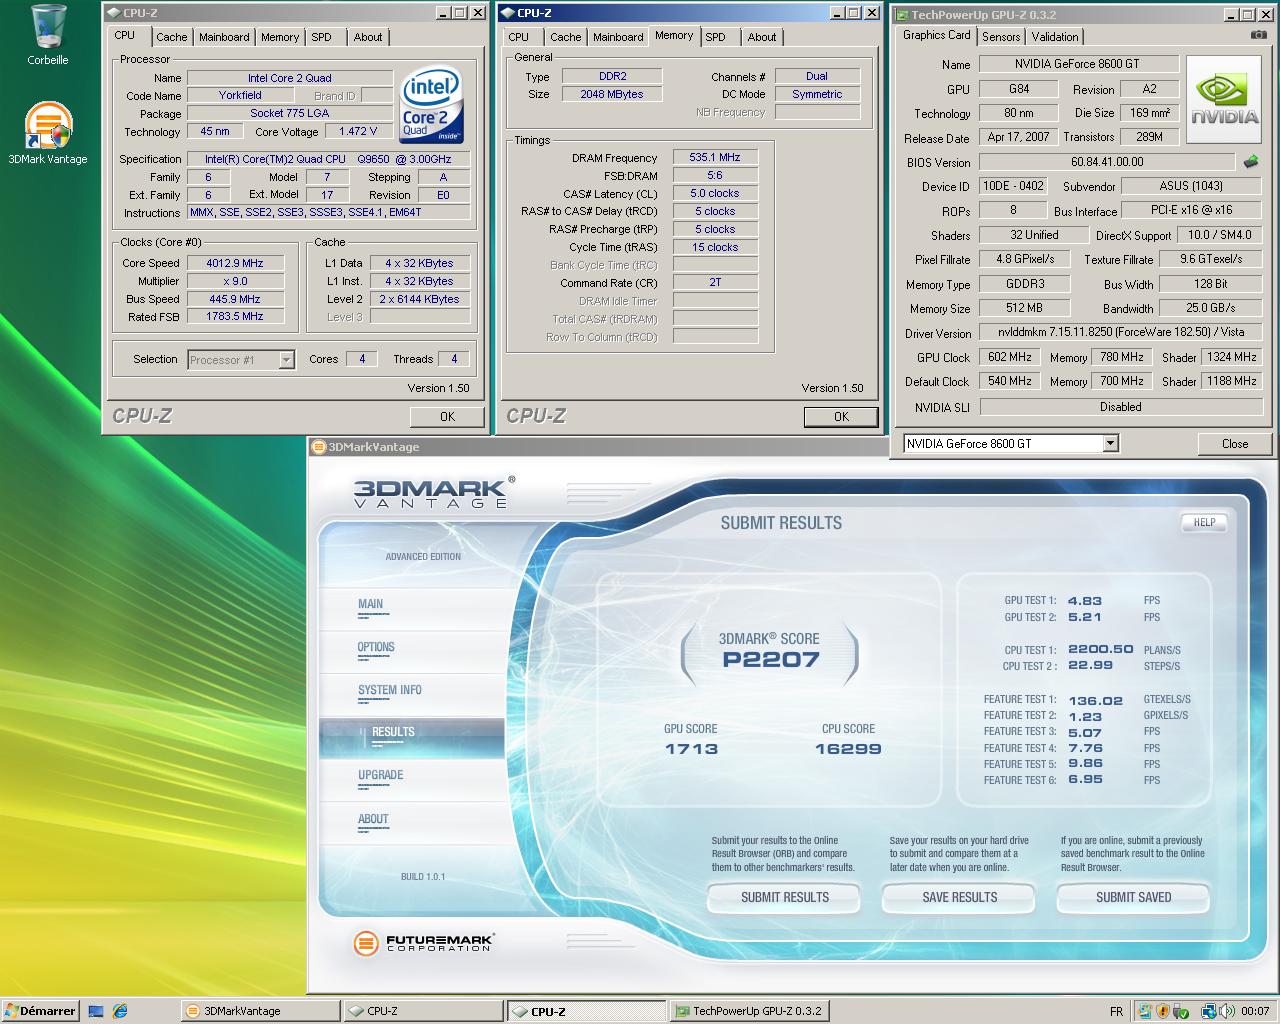Click the security shield tray icon
This screenshot has width=1280, height=1024.
[x=1164, y=1011]
